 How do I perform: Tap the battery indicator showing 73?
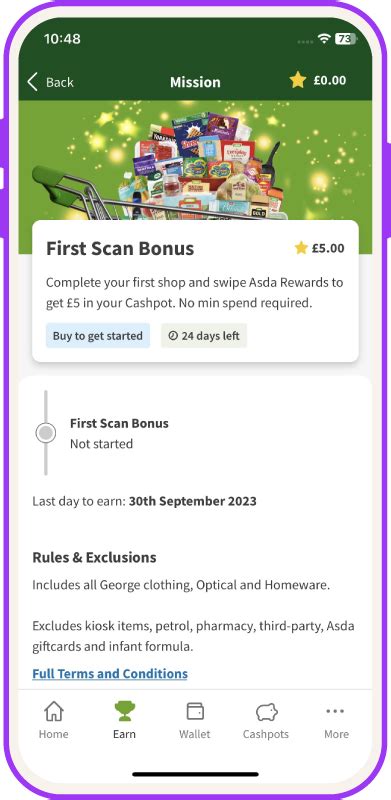pyautogui.click(x=346, y=38)
